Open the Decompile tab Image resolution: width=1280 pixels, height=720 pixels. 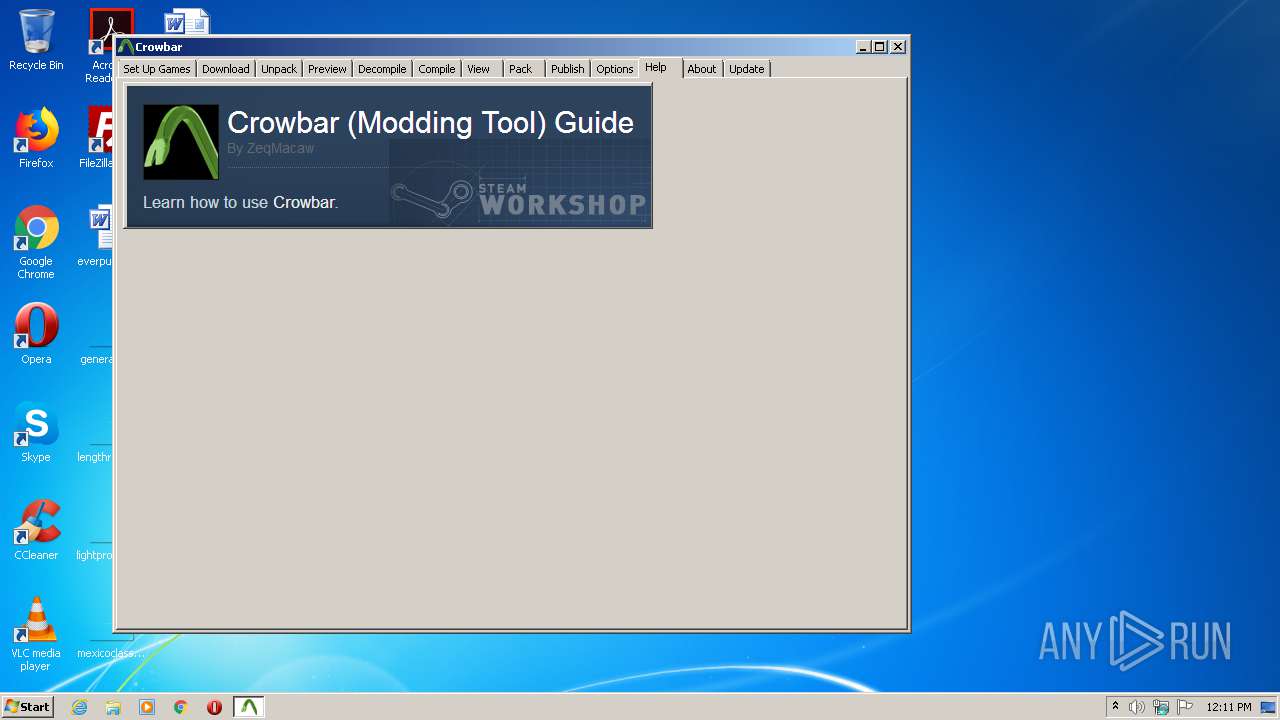click(382, 69)
